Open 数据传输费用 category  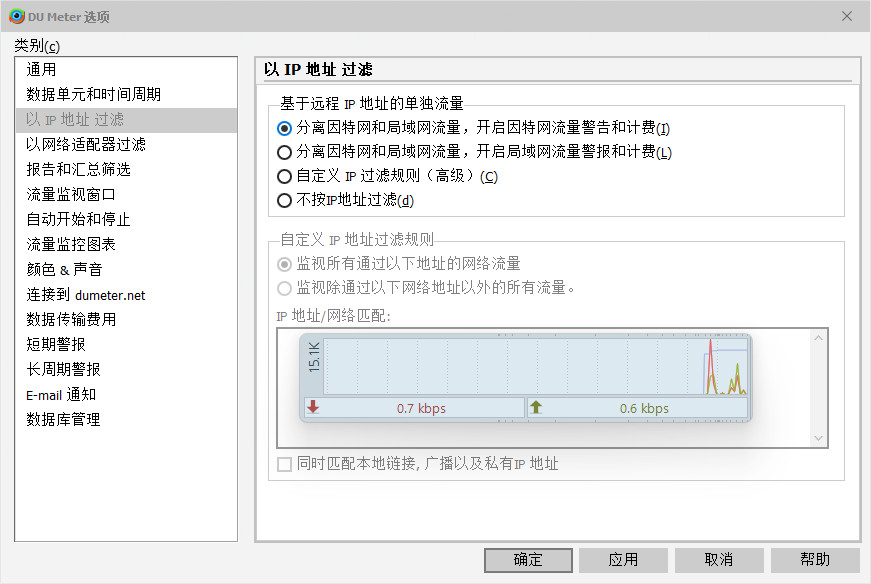pos(126,320)
